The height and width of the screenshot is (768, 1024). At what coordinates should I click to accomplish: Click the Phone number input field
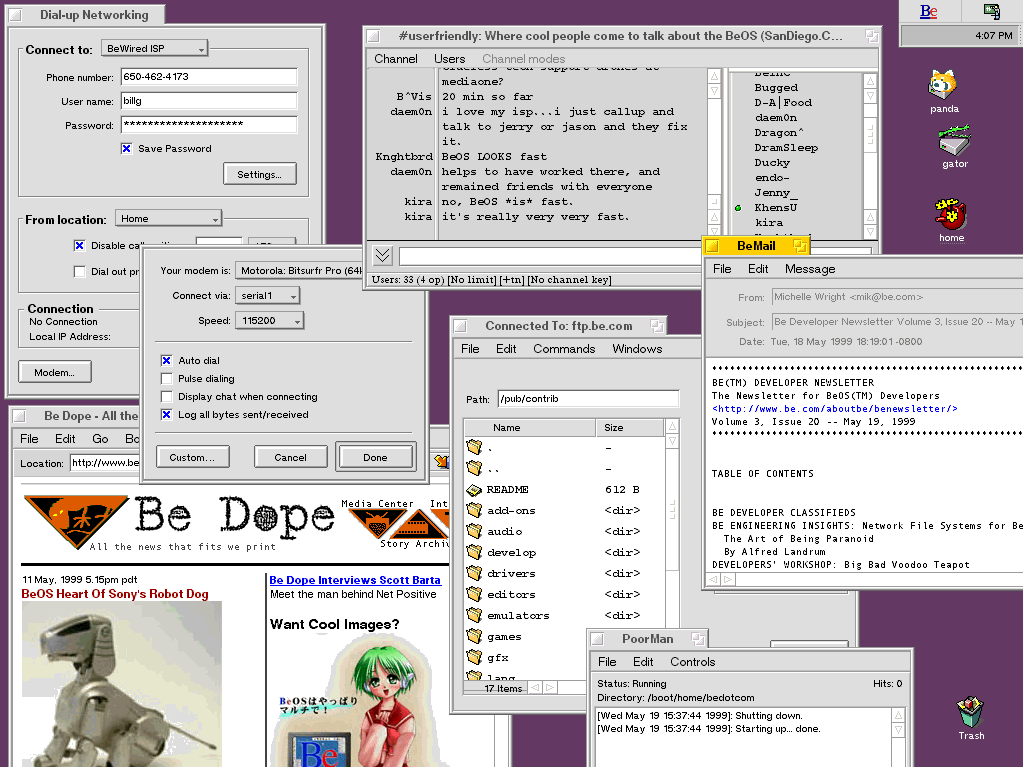(x=209, y=76)
